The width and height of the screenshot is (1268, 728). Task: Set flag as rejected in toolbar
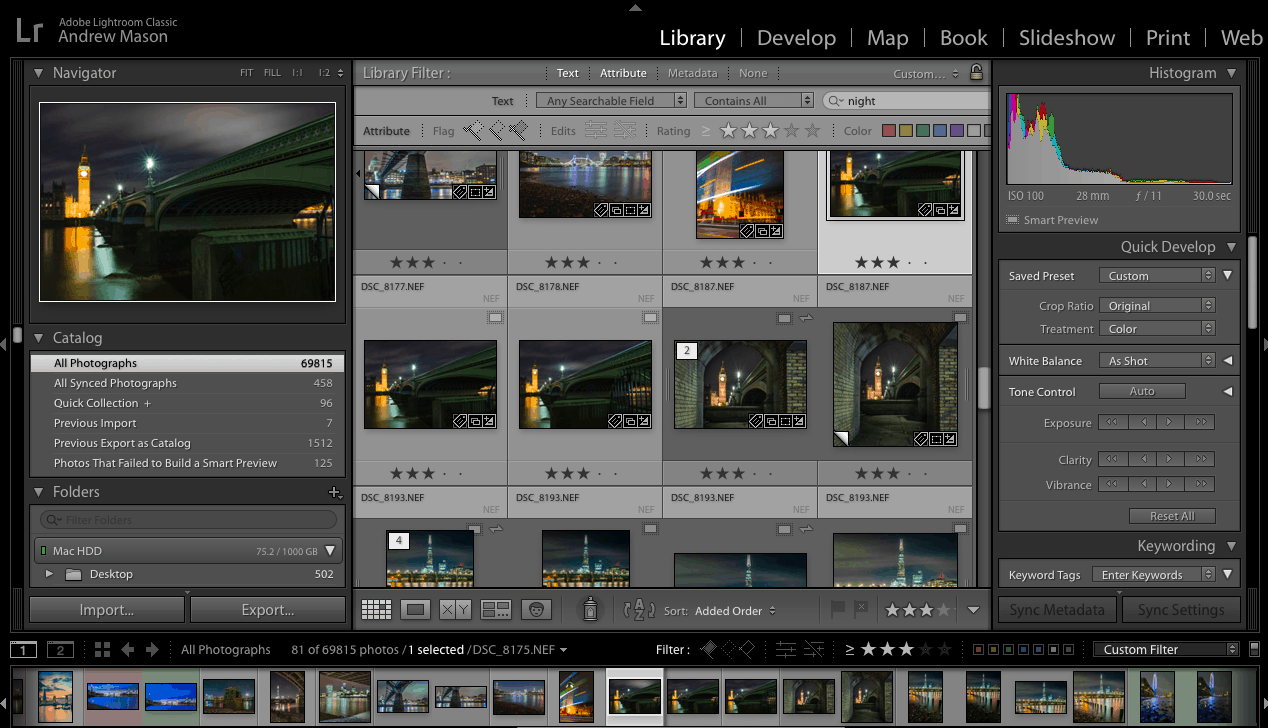861,608
